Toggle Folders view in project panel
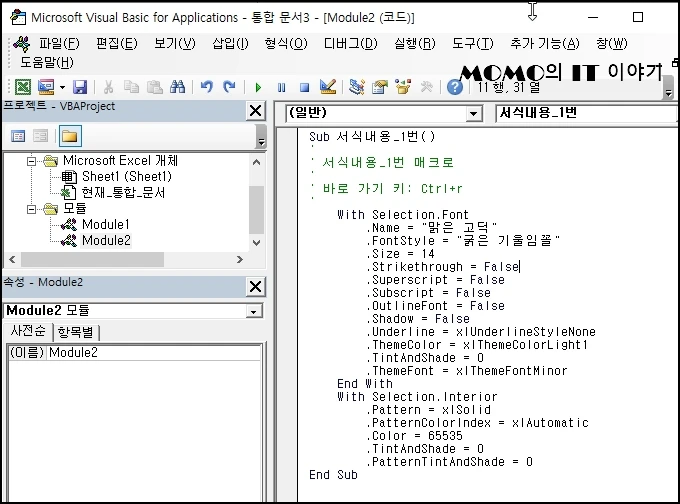This screenshot has height=504, width=680. coord(69,137)
